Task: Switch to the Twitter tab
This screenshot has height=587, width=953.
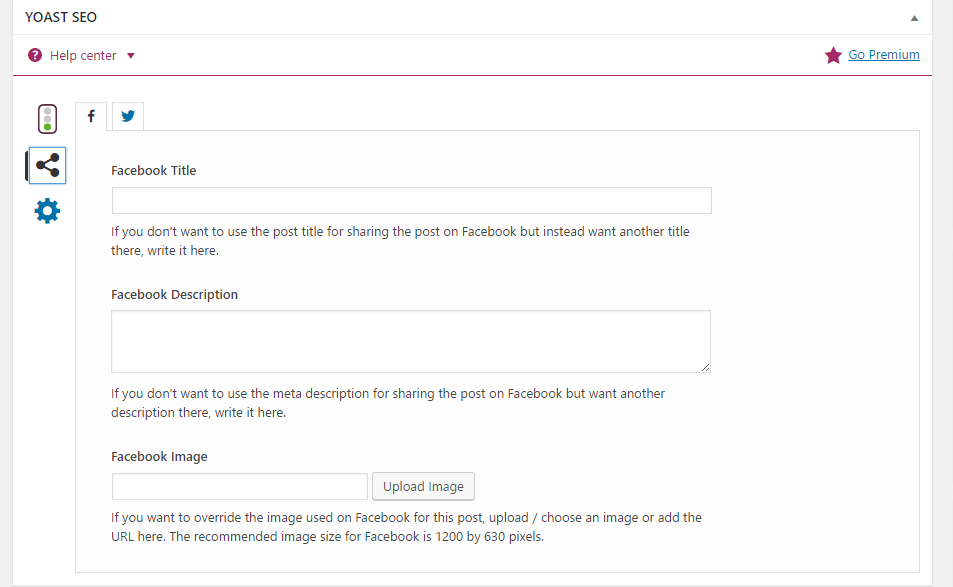Action: tap(128, 116)
